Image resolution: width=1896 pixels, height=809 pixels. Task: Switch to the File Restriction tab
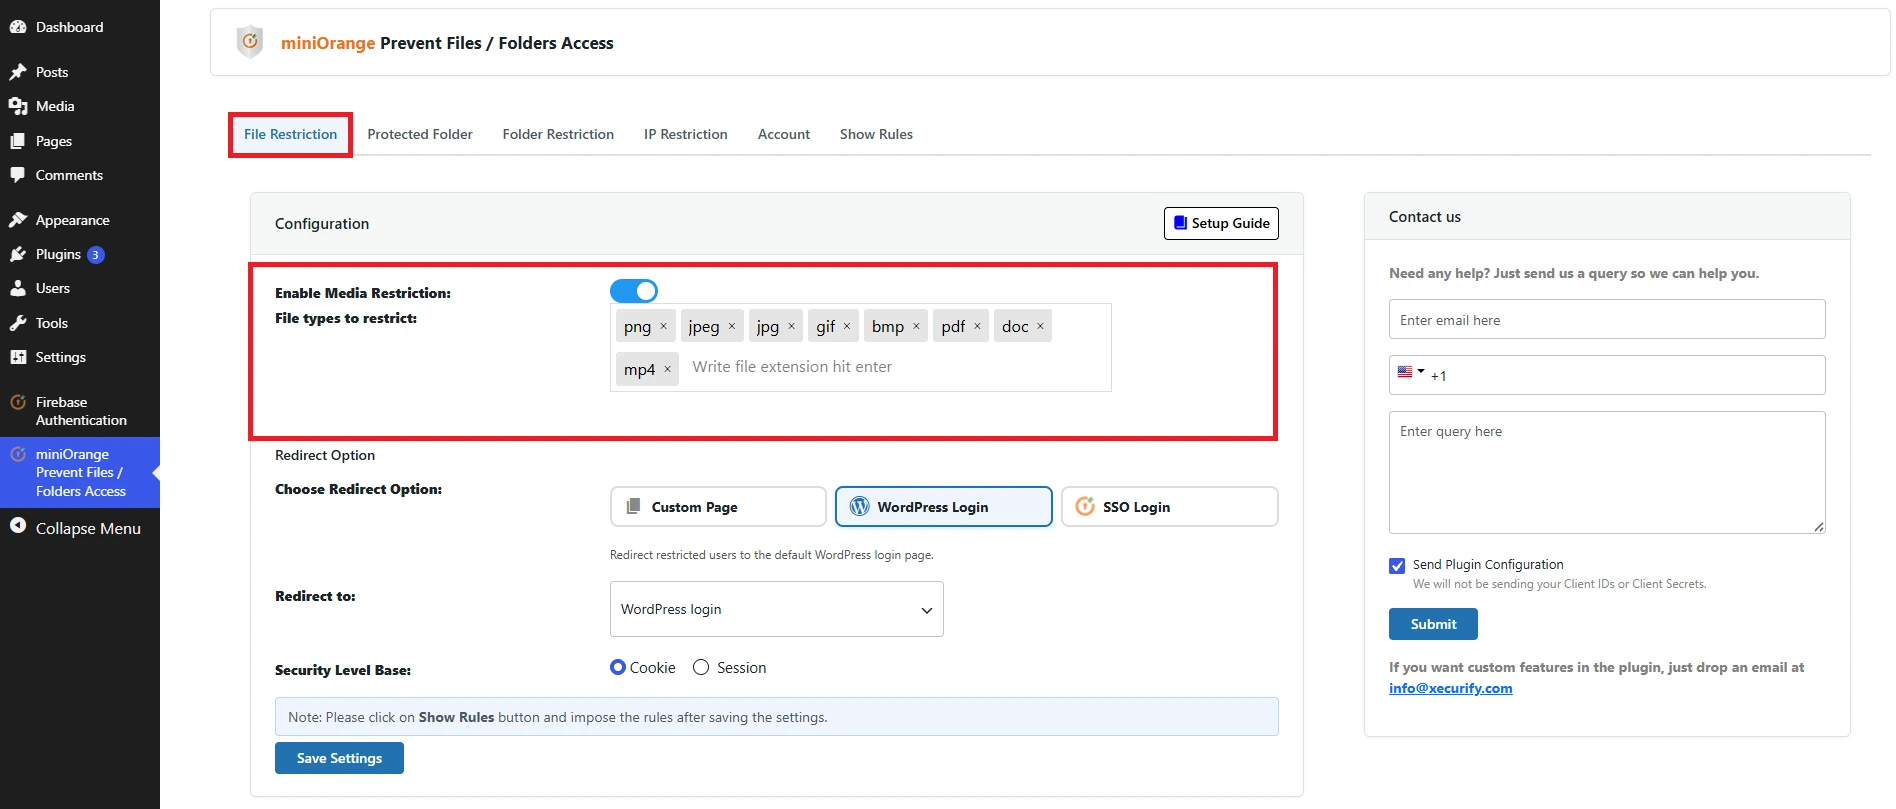point(291,134)
